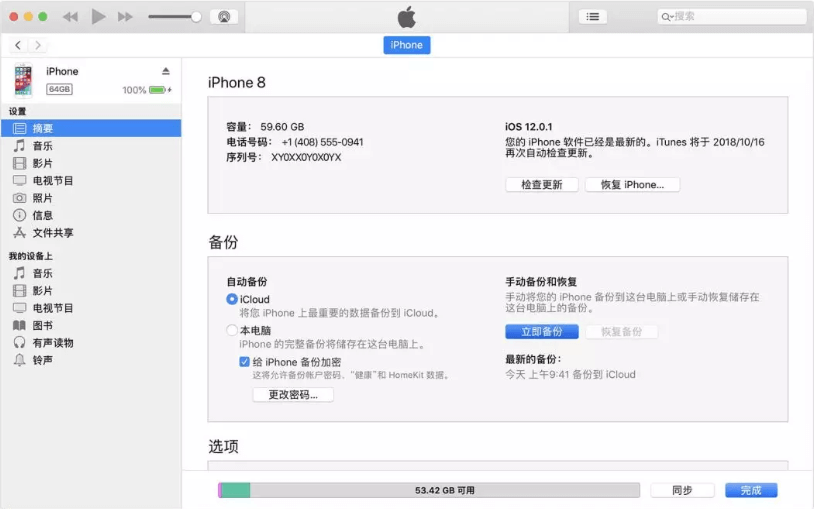Click the battery charge icon

(x=160, y=90)
